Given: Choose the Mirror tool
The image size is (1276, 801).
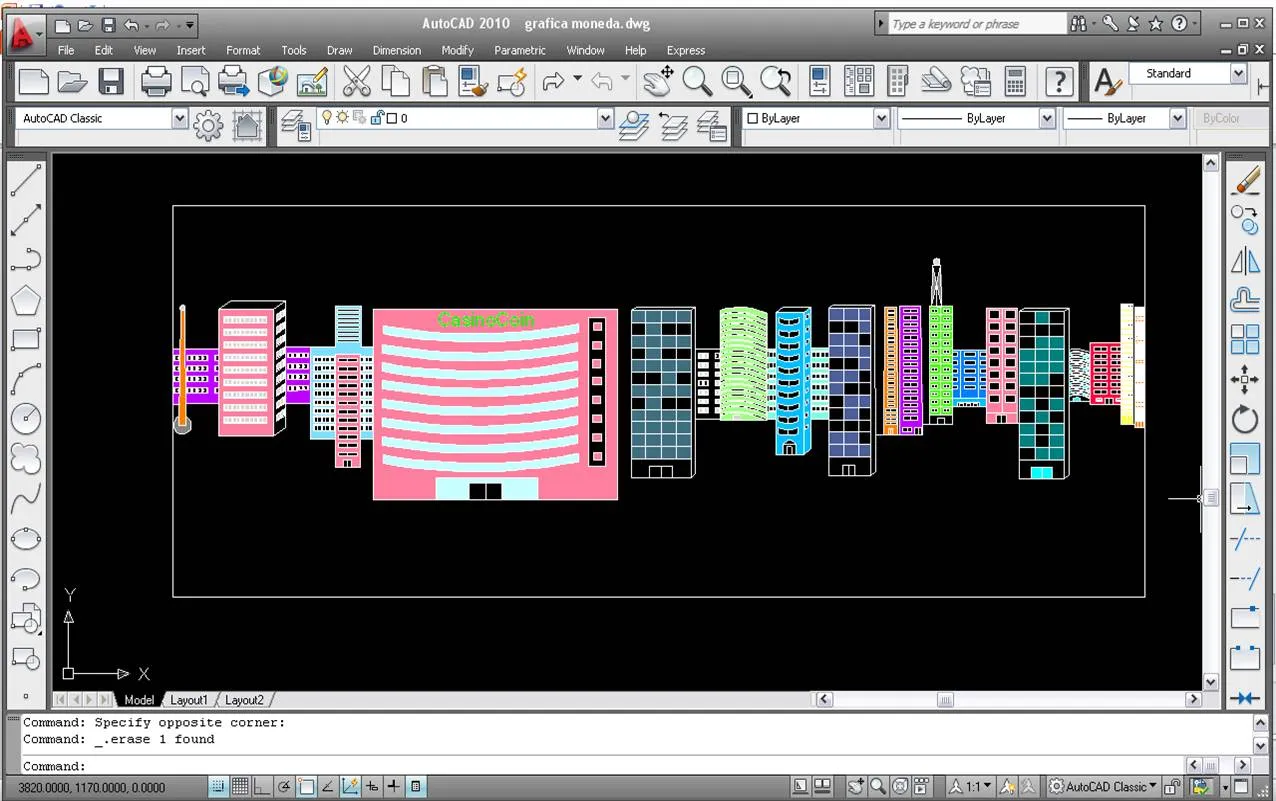Looking at the screenshot, I should pyautogui.click(x=1246, y=261).
